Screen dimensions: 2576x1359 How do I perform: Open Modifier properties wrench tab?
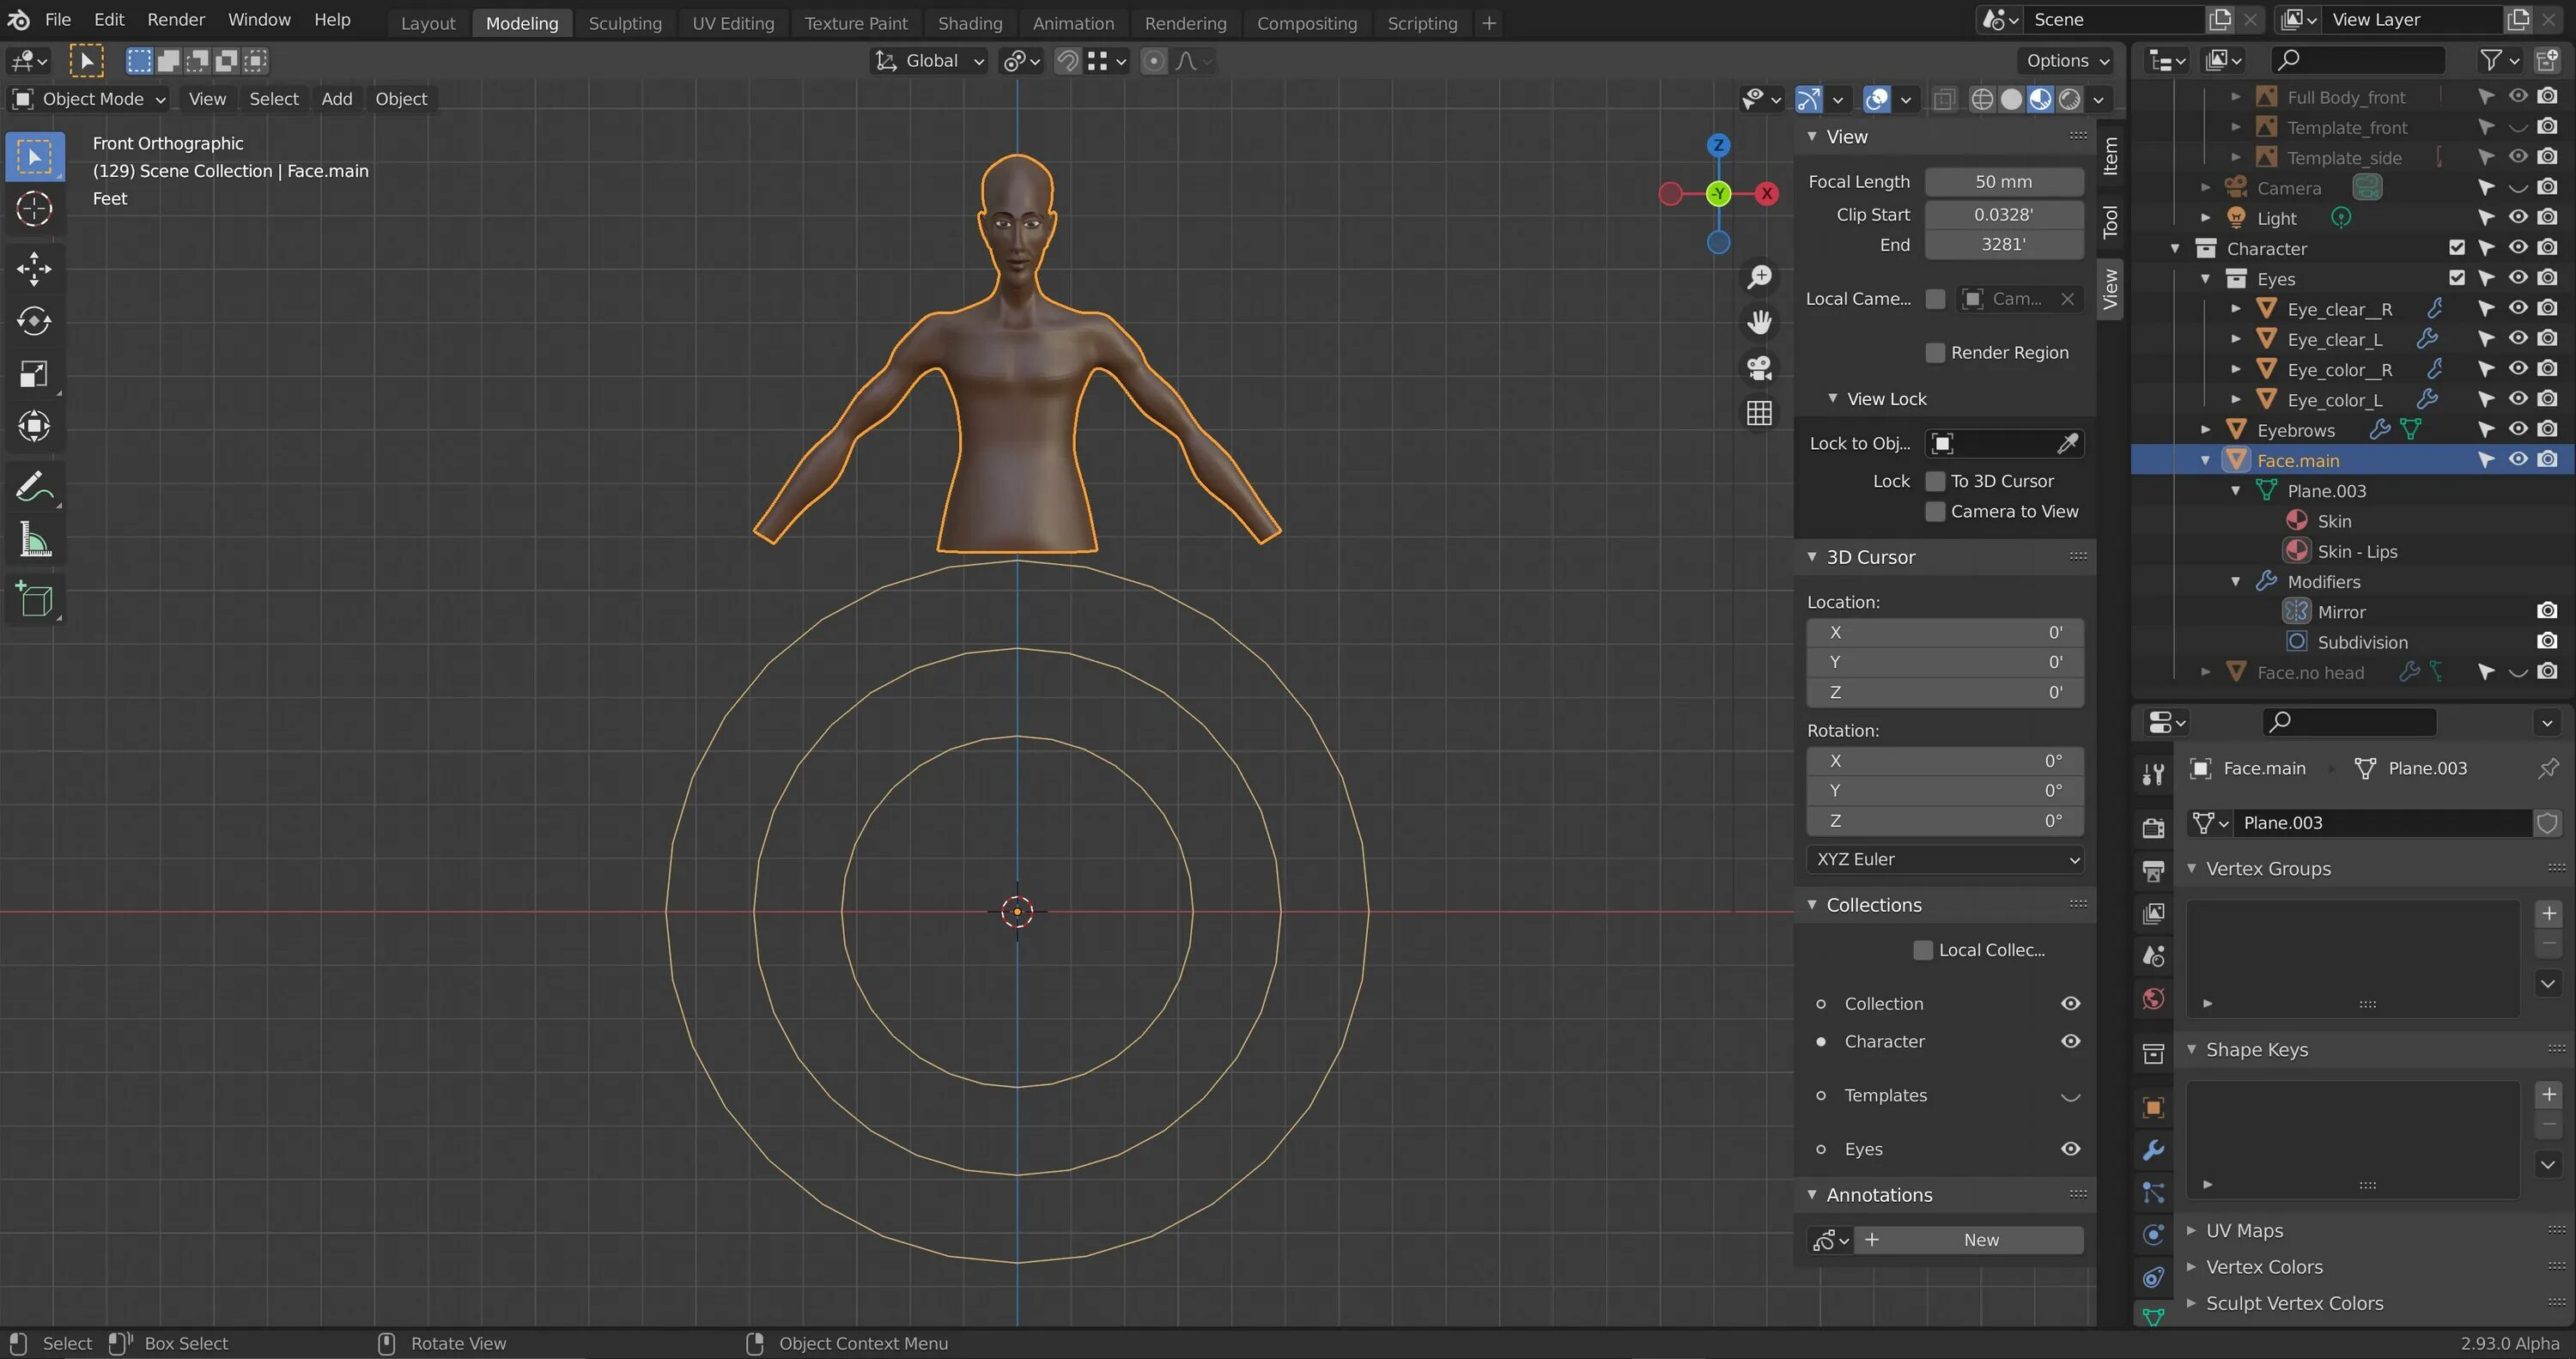click(2153, 1150)
